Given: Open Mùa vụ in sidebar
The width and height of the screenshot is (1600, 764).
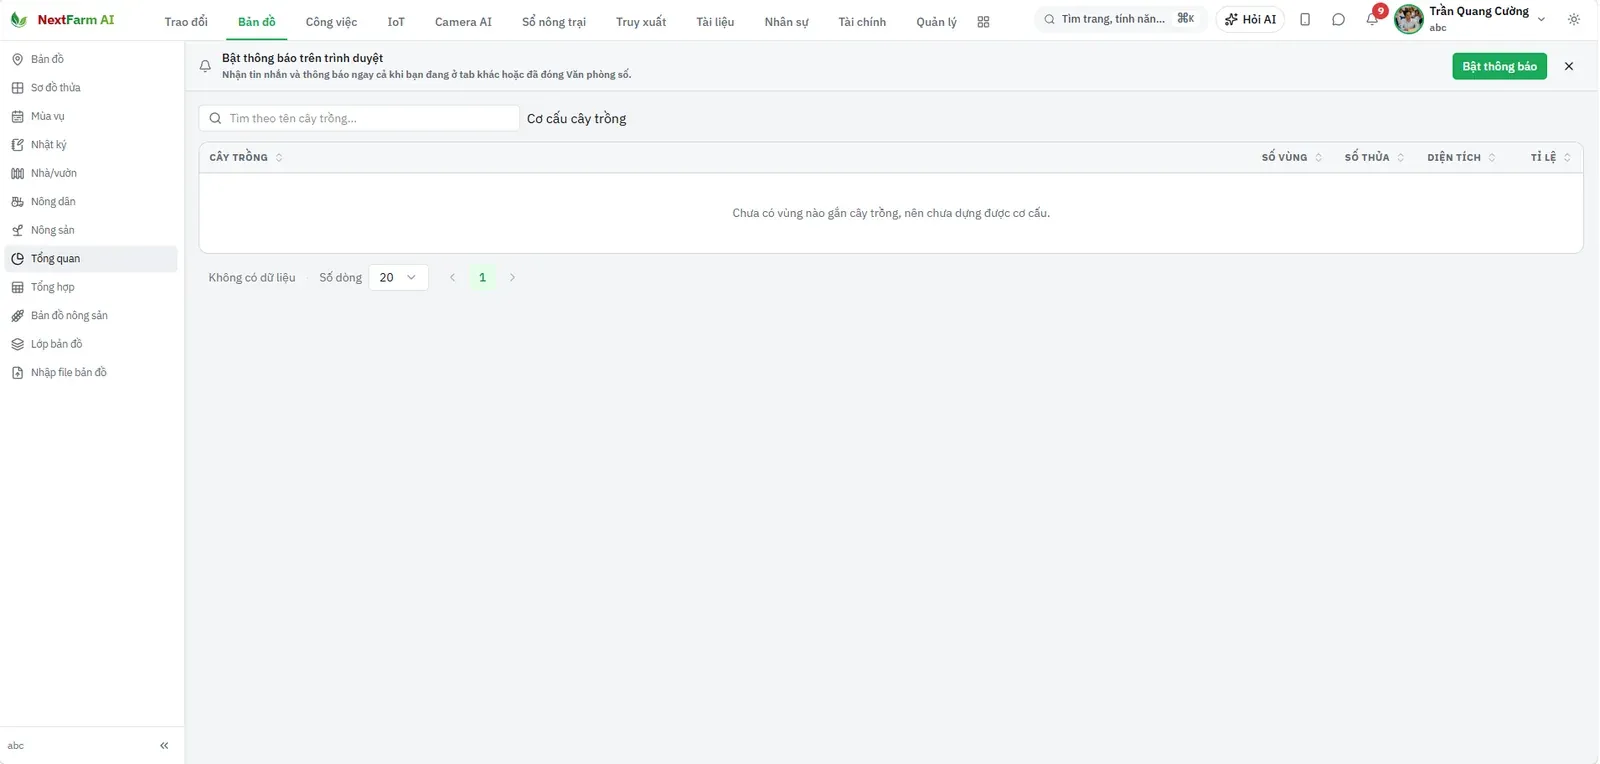Looking at the screenshot, I should pos(91,116).
